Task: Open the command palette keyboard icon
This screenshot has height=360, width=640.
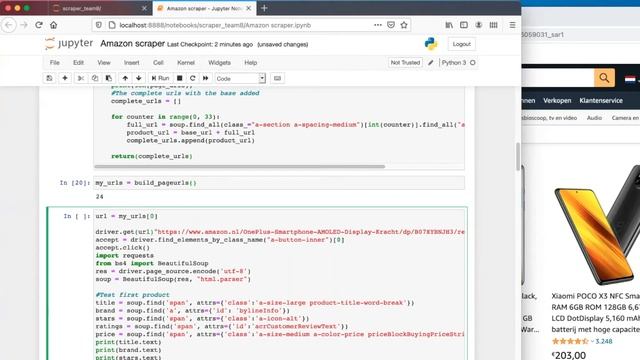Action: (x=277, y=78)
